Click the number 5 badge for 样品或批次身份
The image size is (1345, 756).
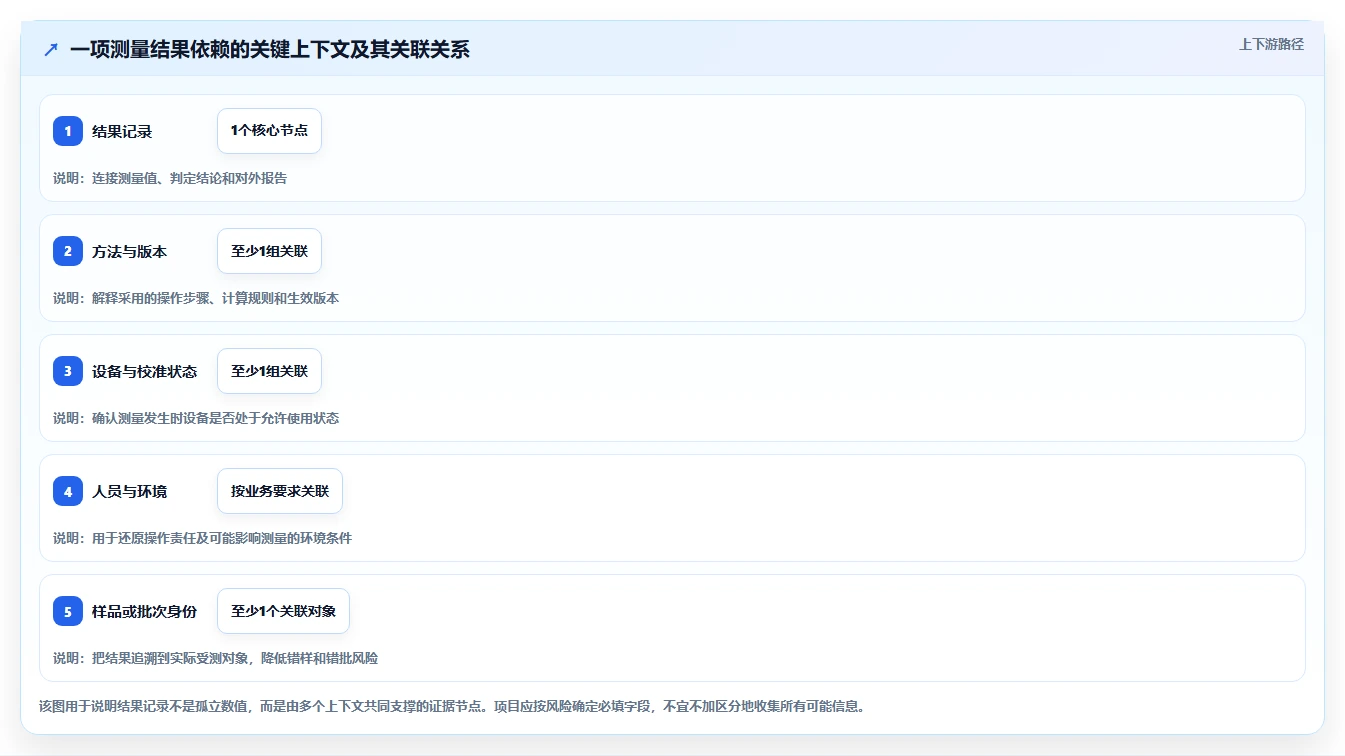pyautogui.click(x=68, y=611)
